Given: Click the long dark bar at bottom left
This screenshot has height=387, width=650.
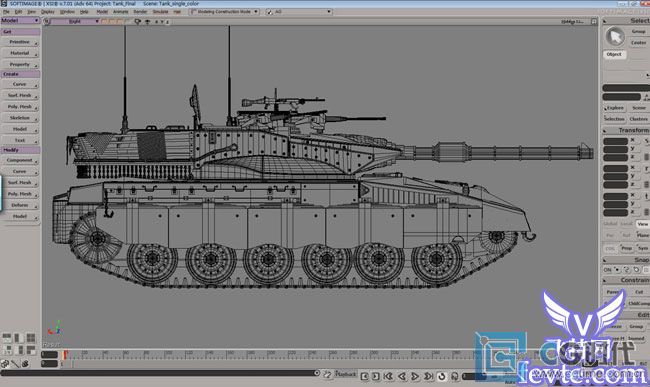Looking at the screenshot, I should click(159, 373).
